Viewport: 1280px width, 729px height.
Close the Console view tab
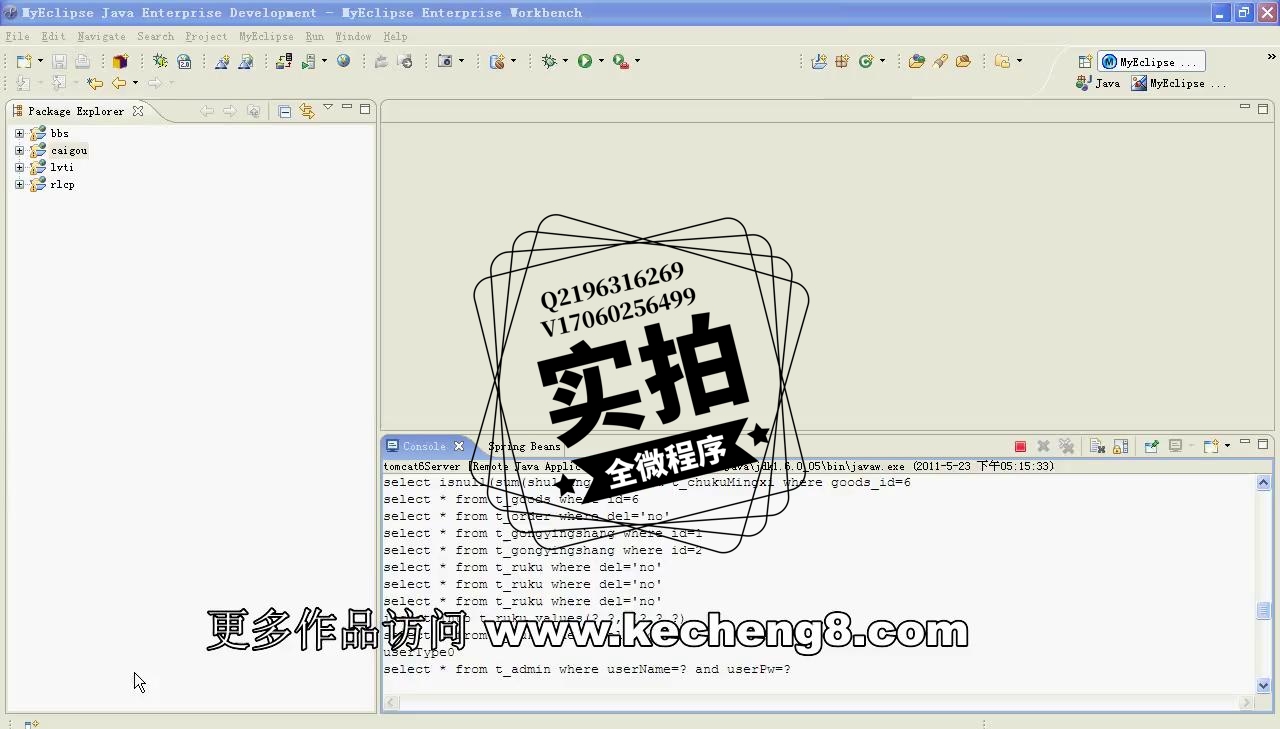(x=459, y=446)
